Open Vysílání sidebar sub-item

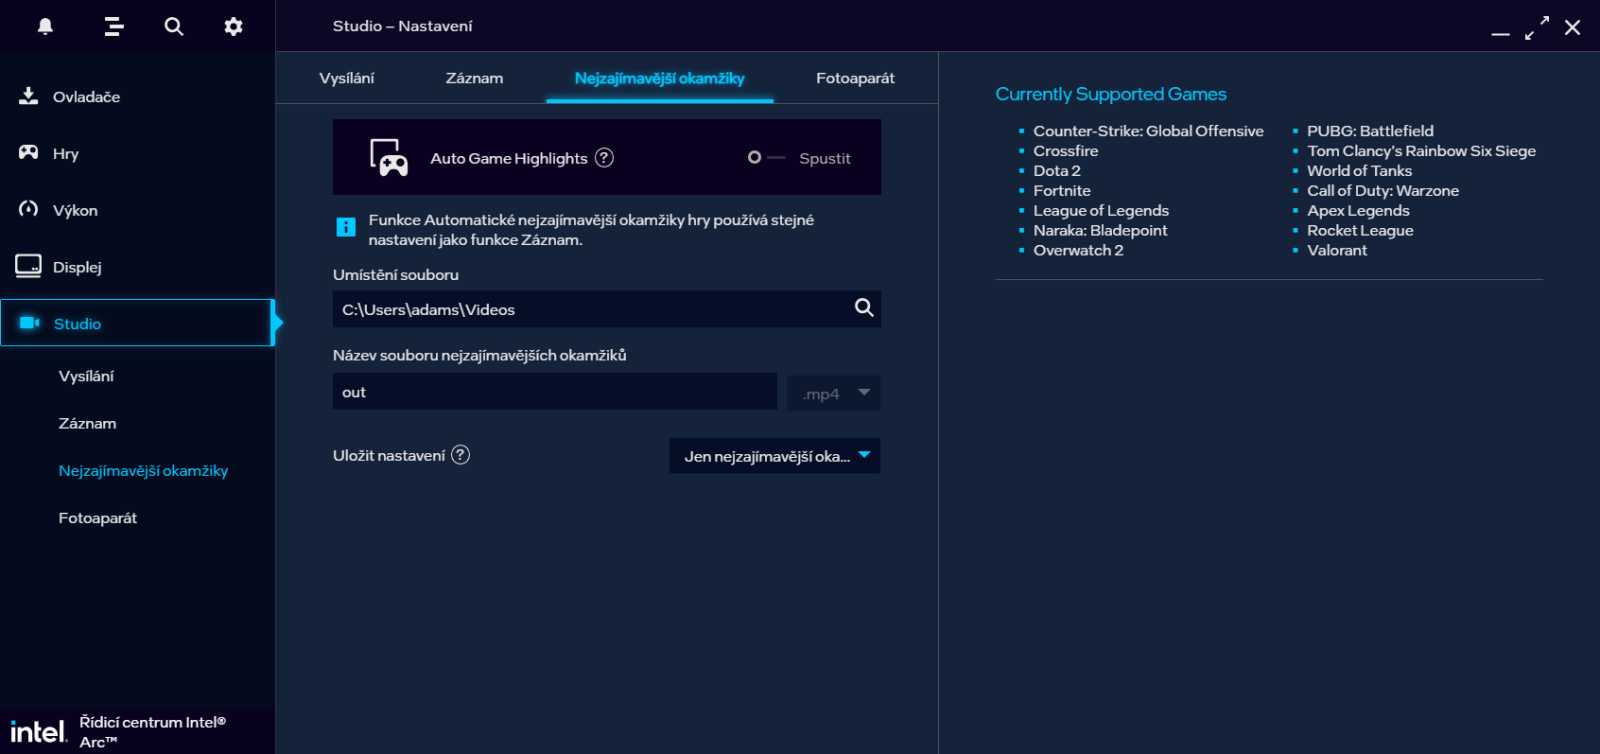[86, 376]
